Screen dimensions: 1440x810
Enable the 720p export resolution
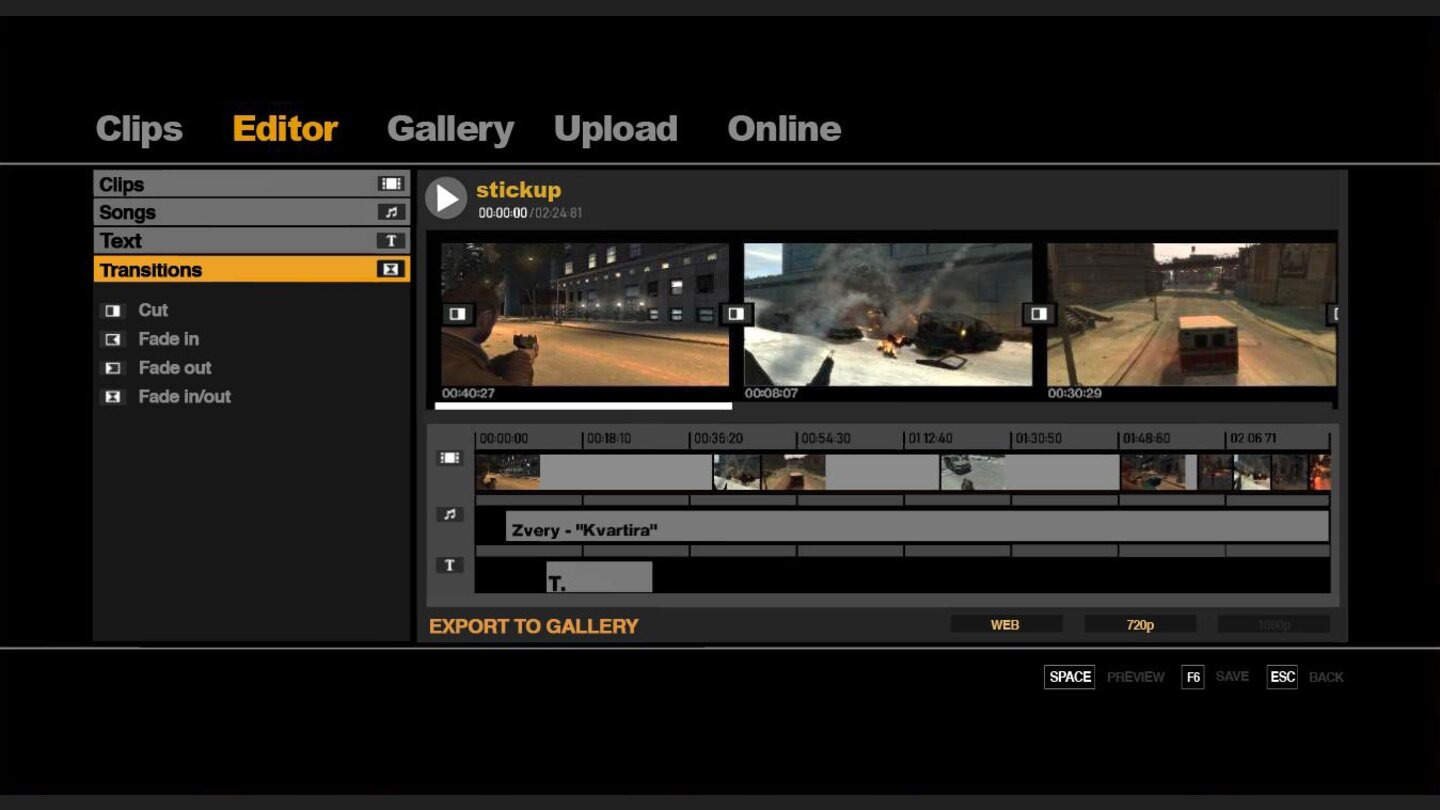point(1139,624)
